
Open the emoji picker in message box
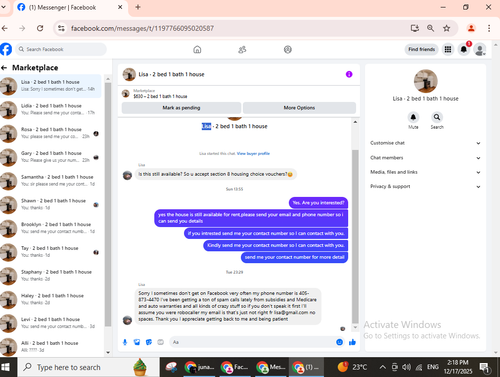(x=339, y=342)
